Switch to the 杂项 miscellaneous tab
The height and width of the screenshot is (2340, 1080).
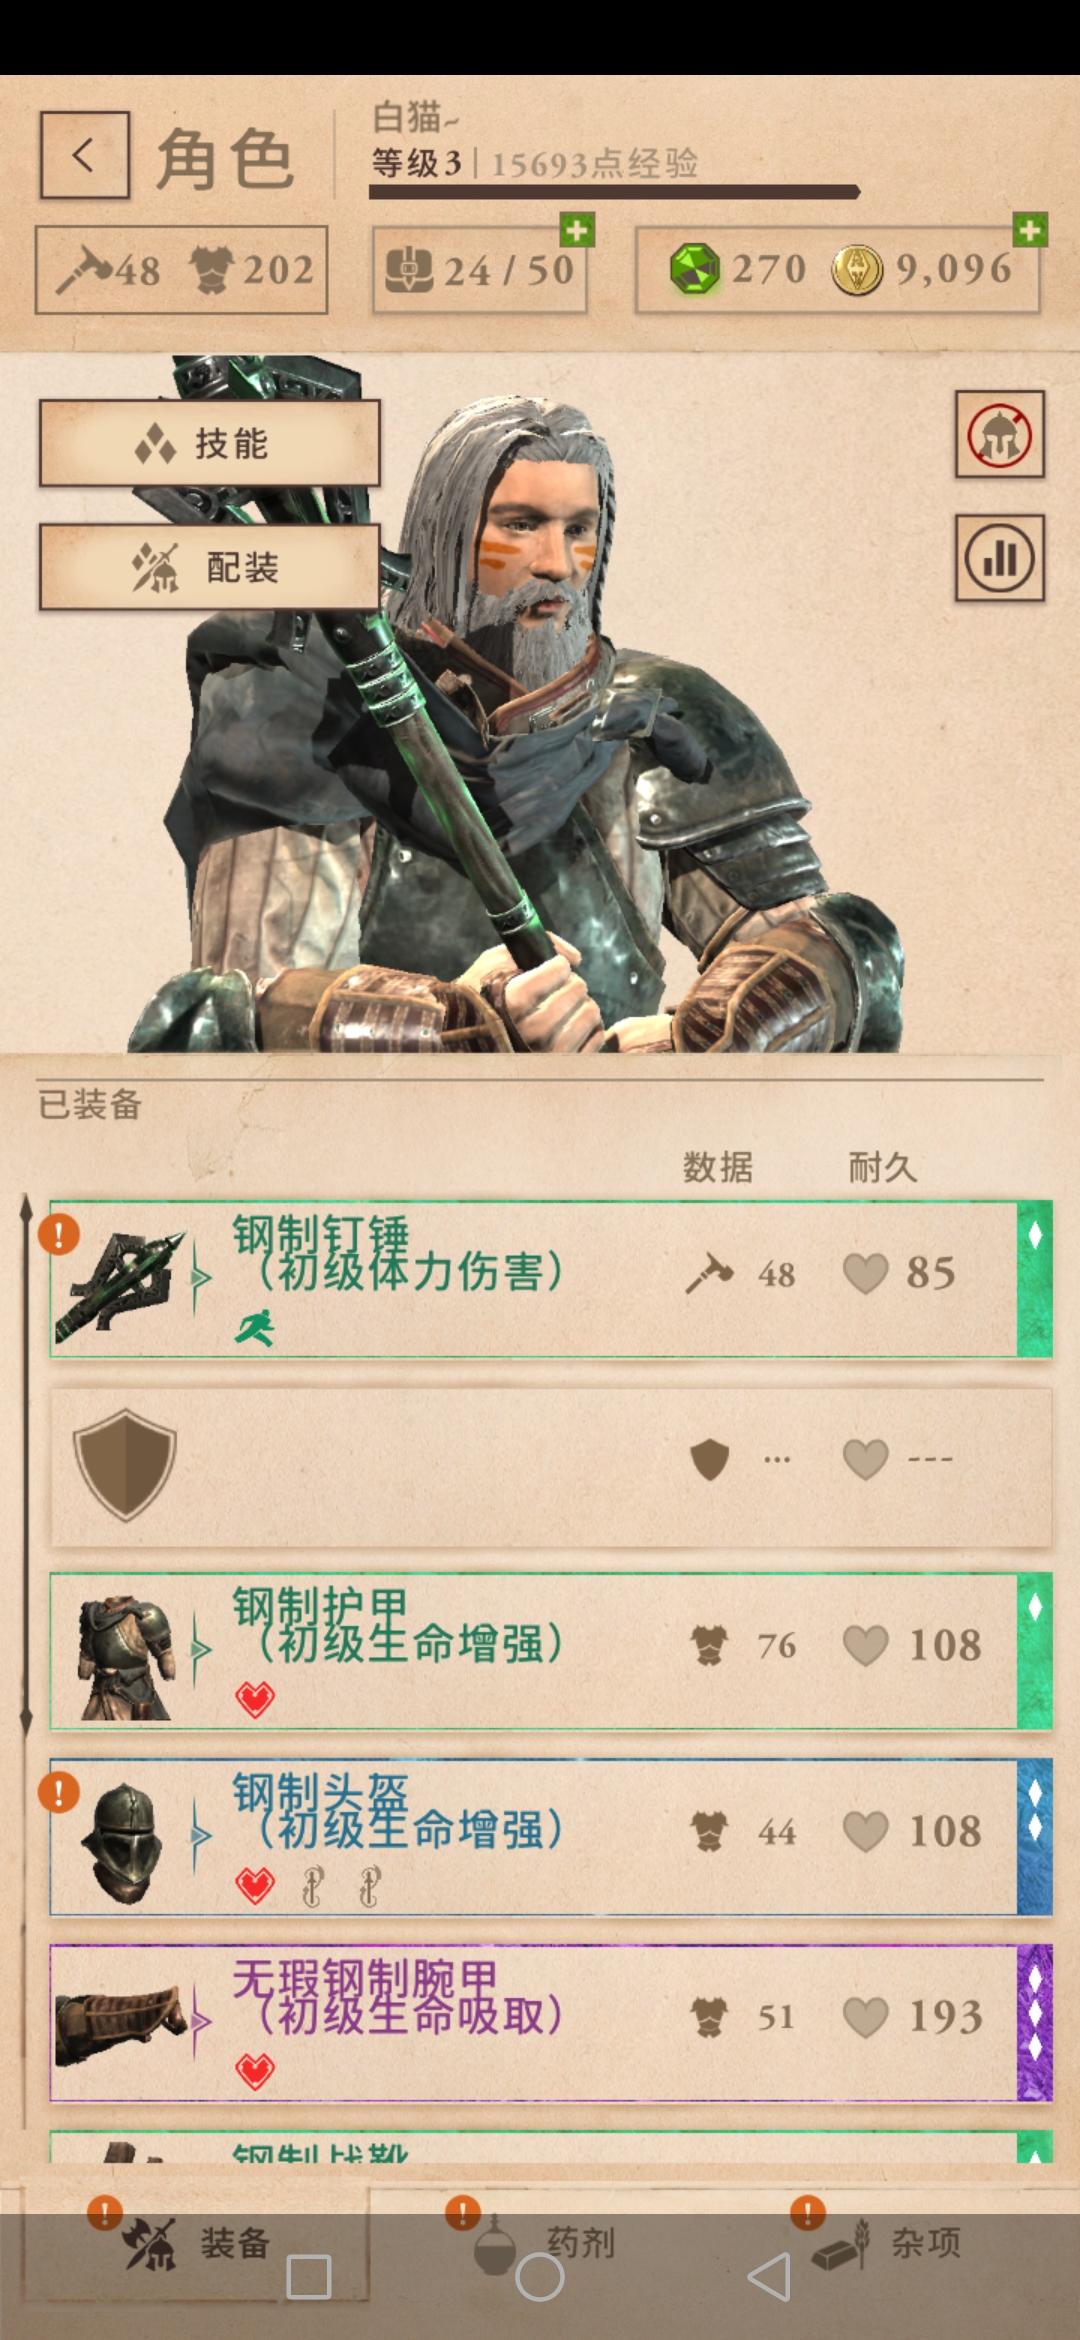click(x=886, y=2243)
